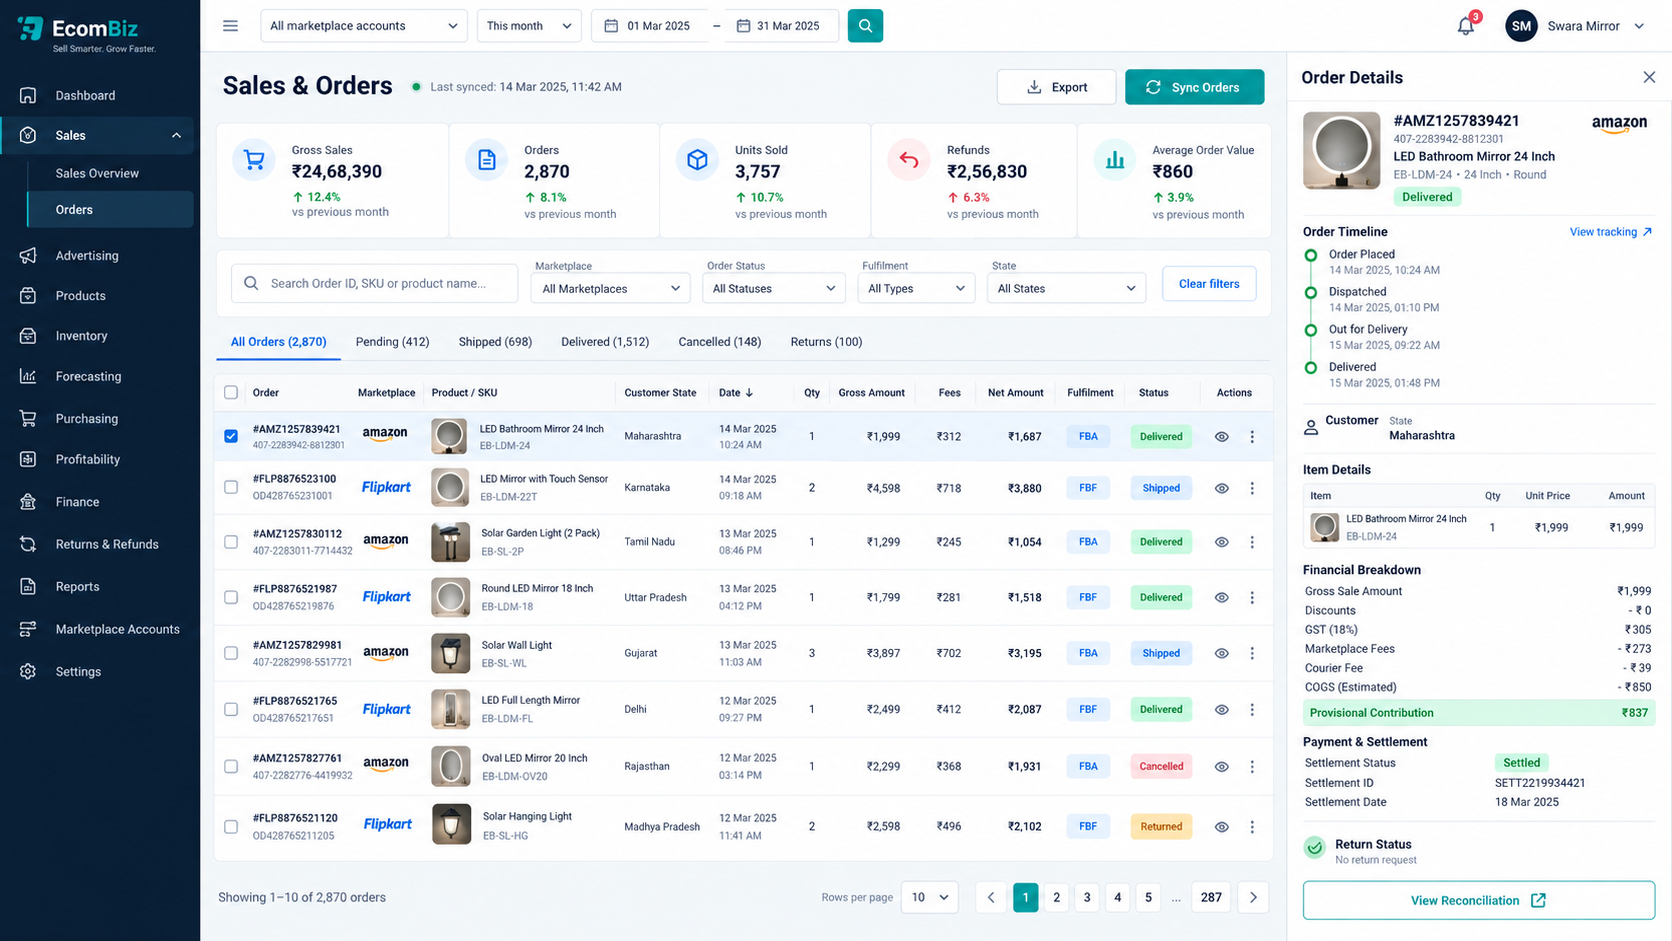Open the State filter dropdown
The height and width of the screenshot is (941, 1672).
pyautogui.click(x=1067, y=288)
